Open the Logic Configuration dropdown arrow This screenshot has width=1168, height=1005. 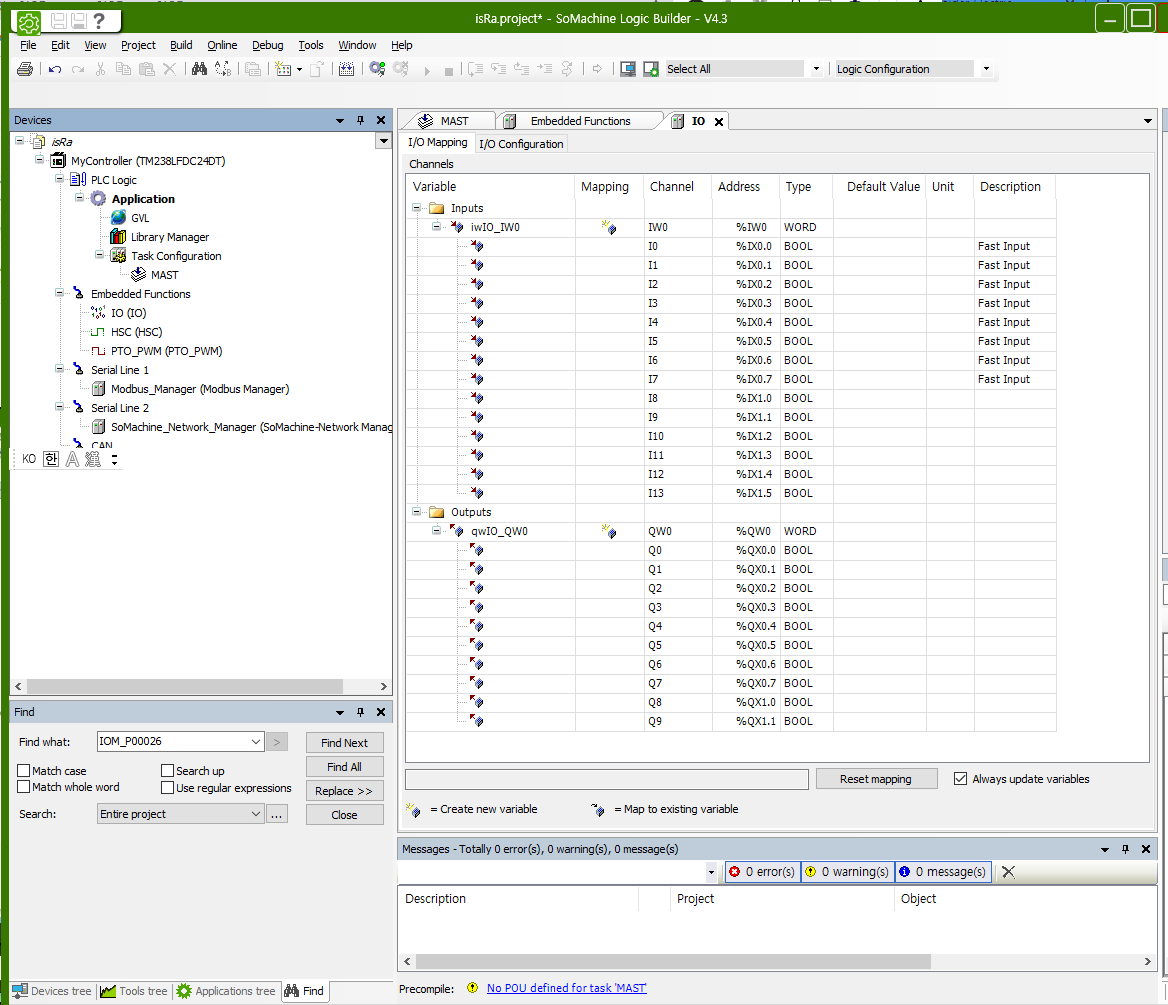tap(986, 69)
